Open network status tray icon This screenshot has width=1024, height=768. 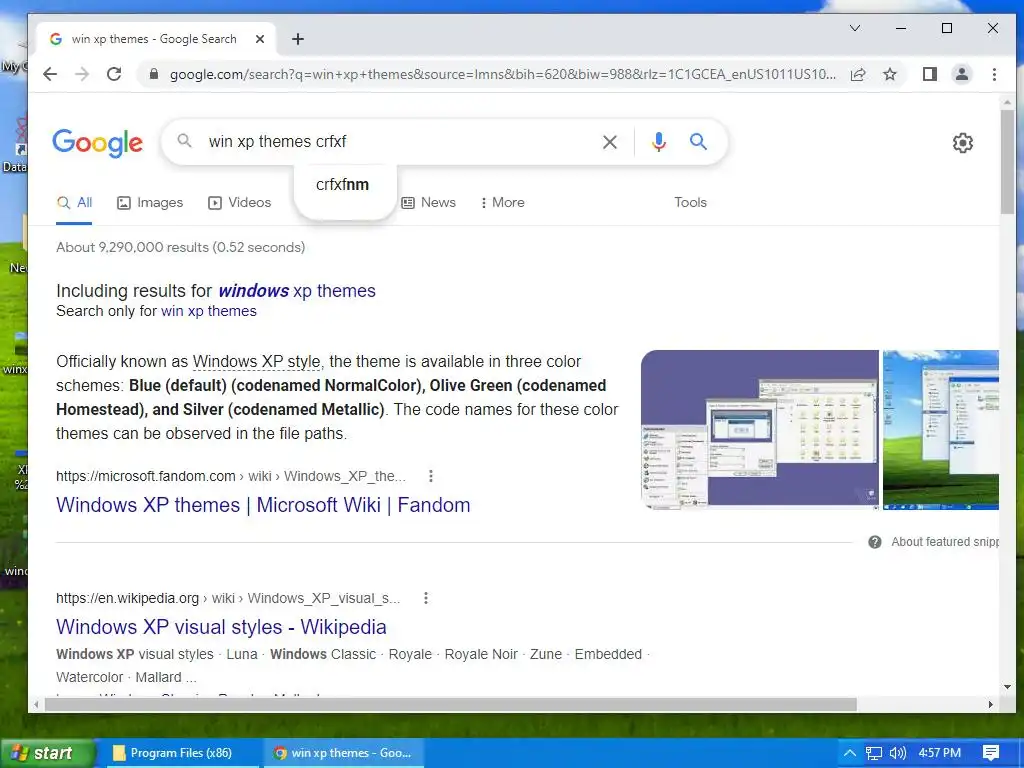pos(874,753)
